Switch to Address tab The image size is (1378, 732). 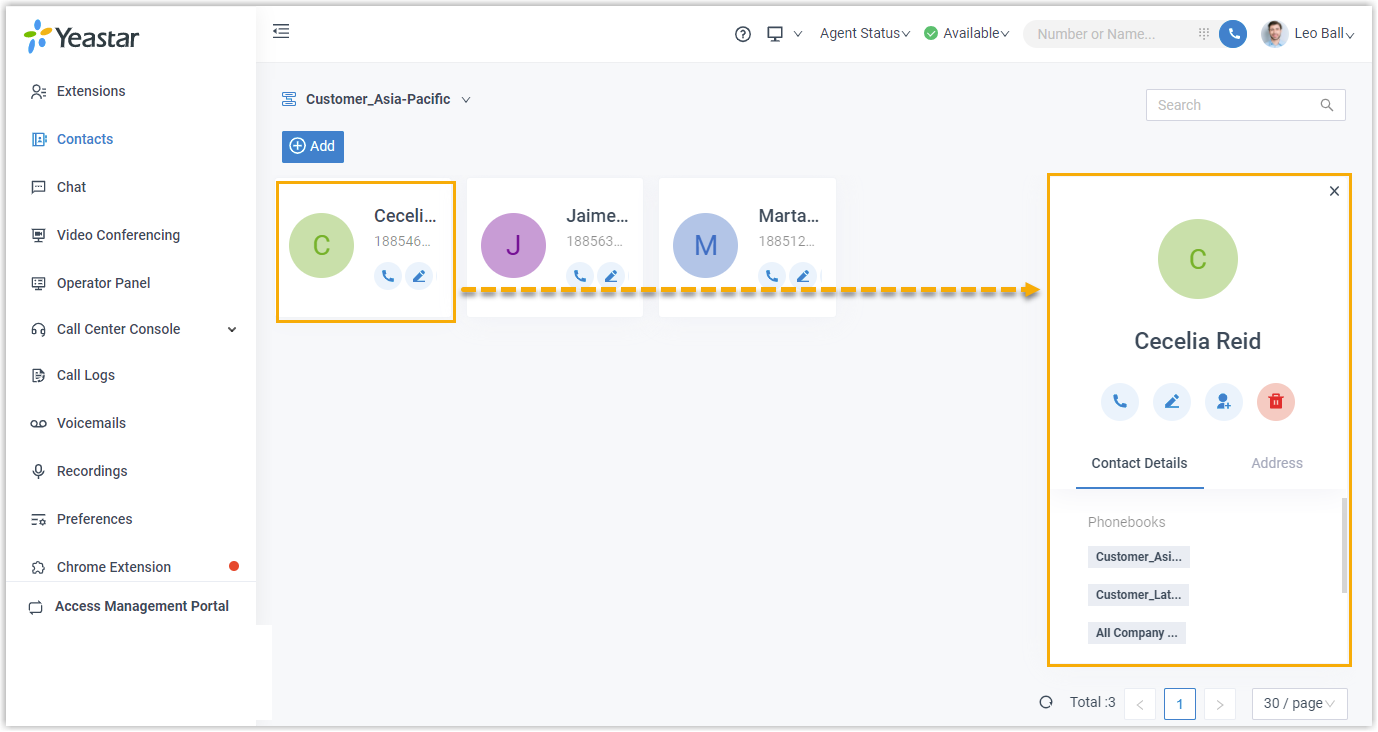pos(1277,463)
